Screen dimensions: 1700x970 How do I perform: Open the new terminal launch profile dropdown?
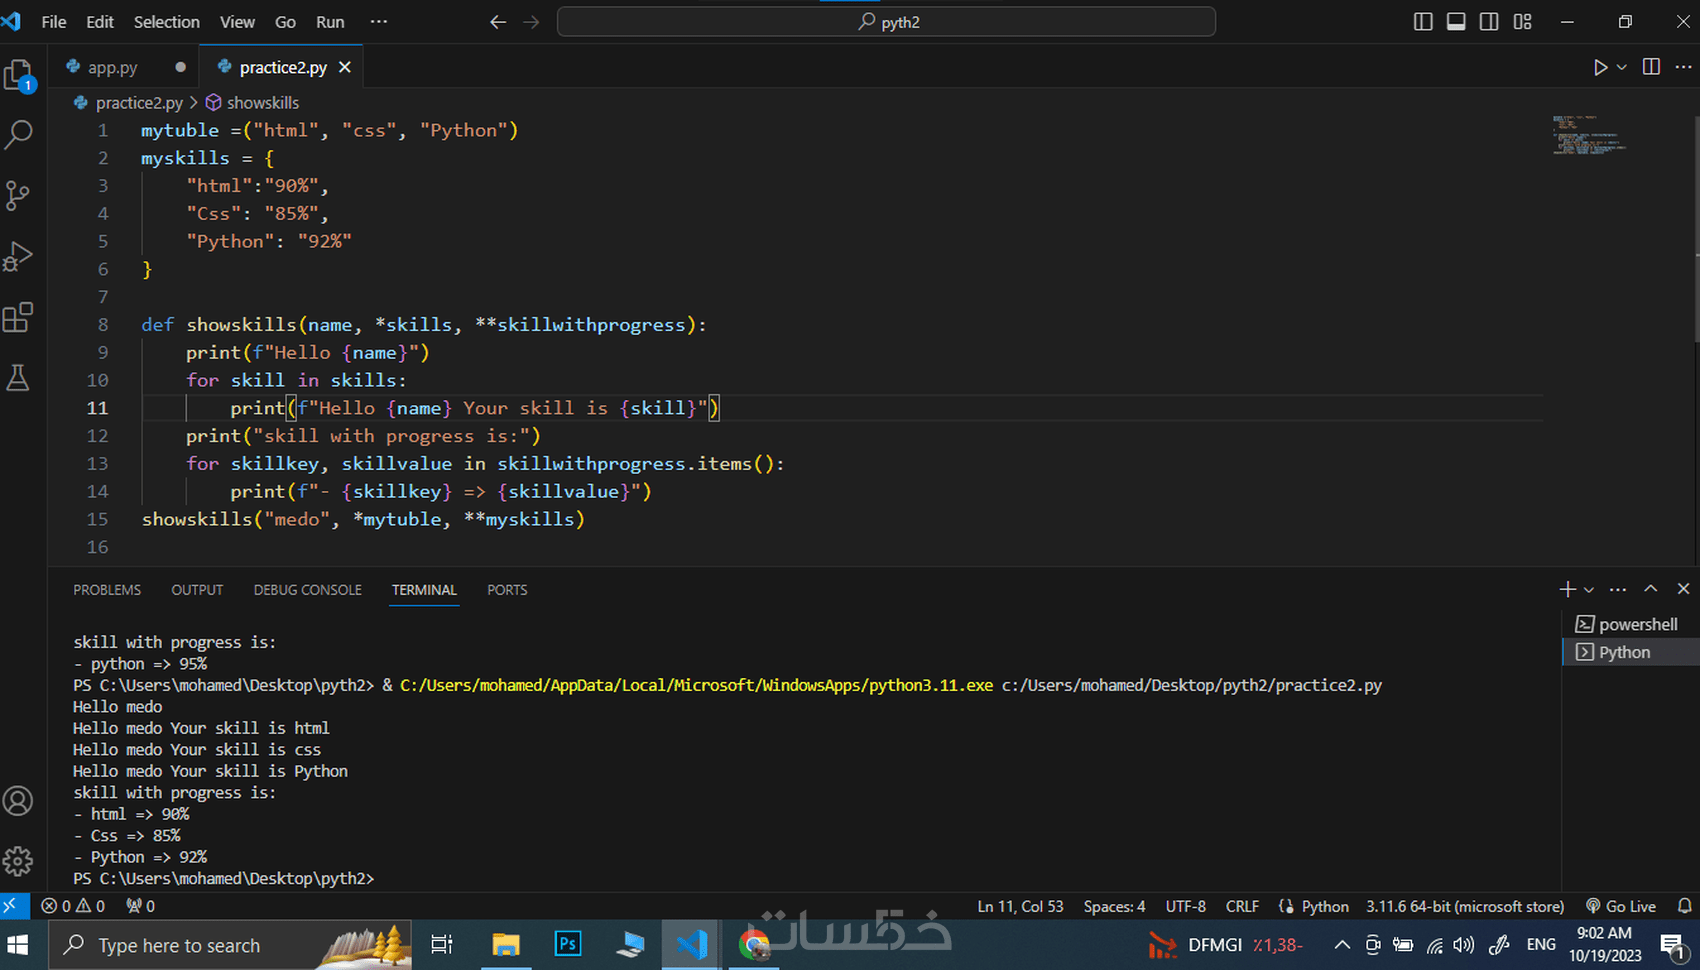pyautogui.click(x=1589, y=590)
